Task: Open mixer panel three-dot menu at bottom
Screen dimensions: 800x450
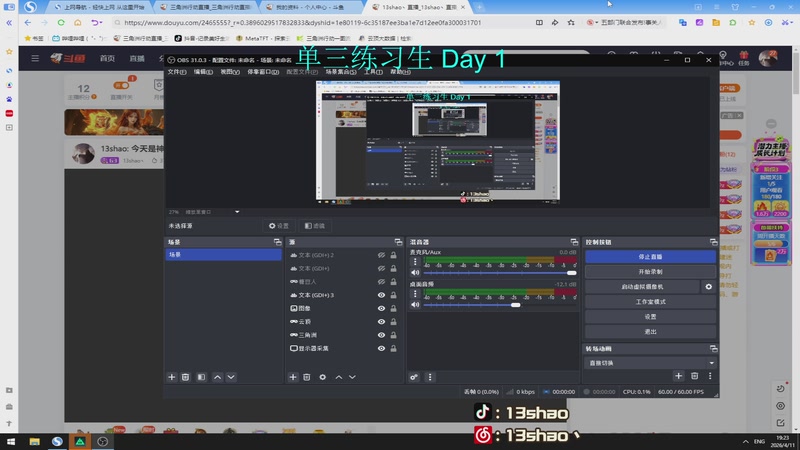Action: (430, 377)
